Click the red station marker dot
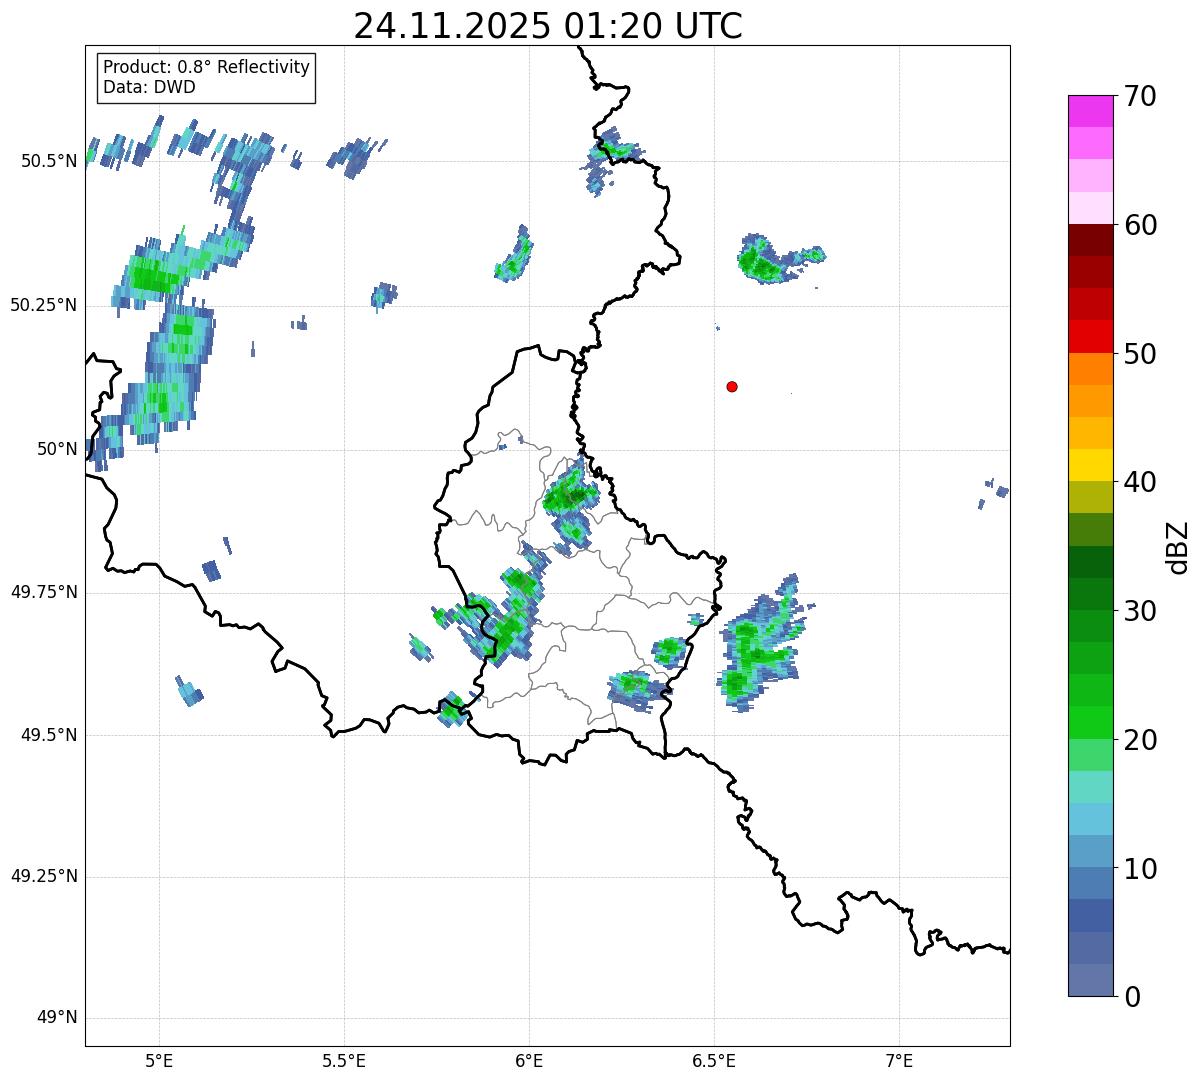This screenshot has width=1202, height=1081. tap(732, 386)
